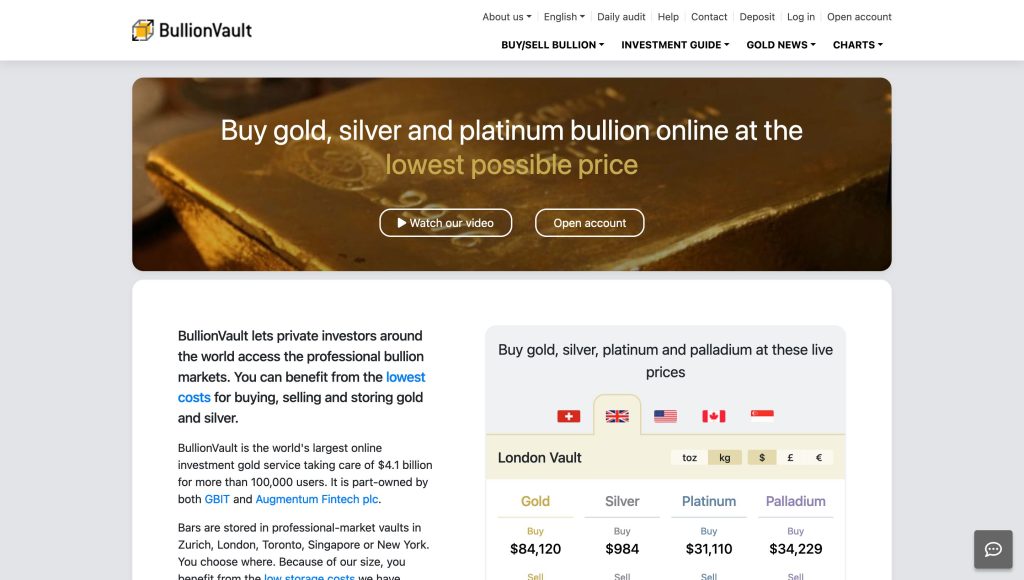Open the live chat widget icon

click(993, 549)
